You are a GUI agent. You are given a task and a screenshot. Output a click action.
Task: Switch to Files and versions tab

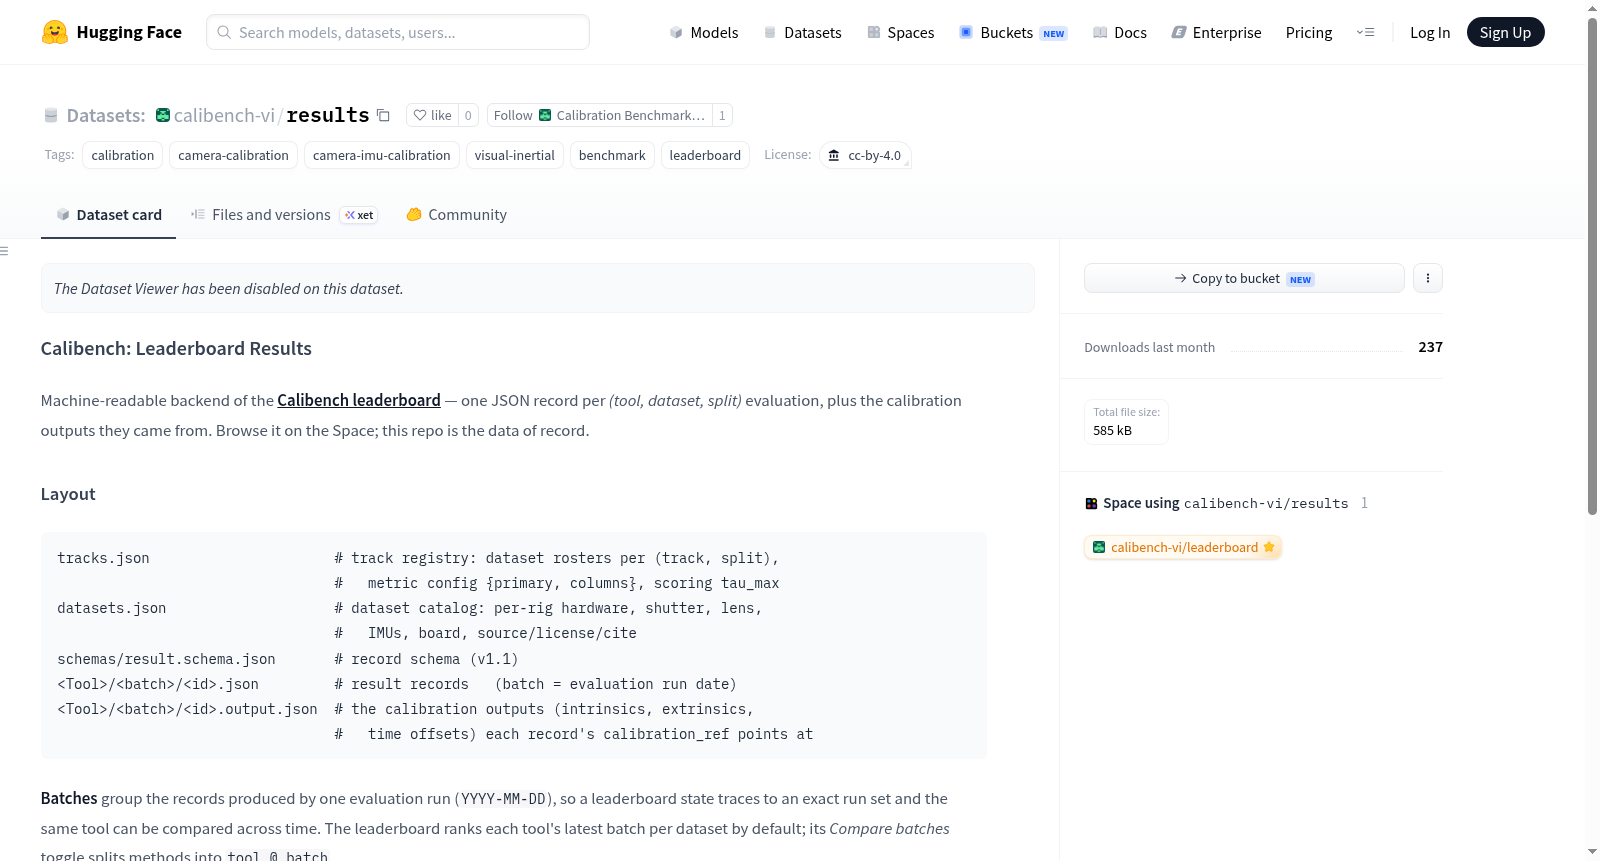(x=283, y=215)
